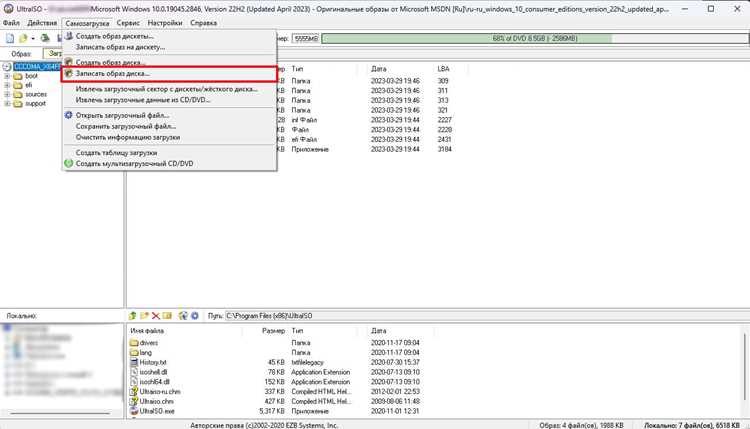
Task: Expand the boot folder in tree
Action: coord(7,76)
